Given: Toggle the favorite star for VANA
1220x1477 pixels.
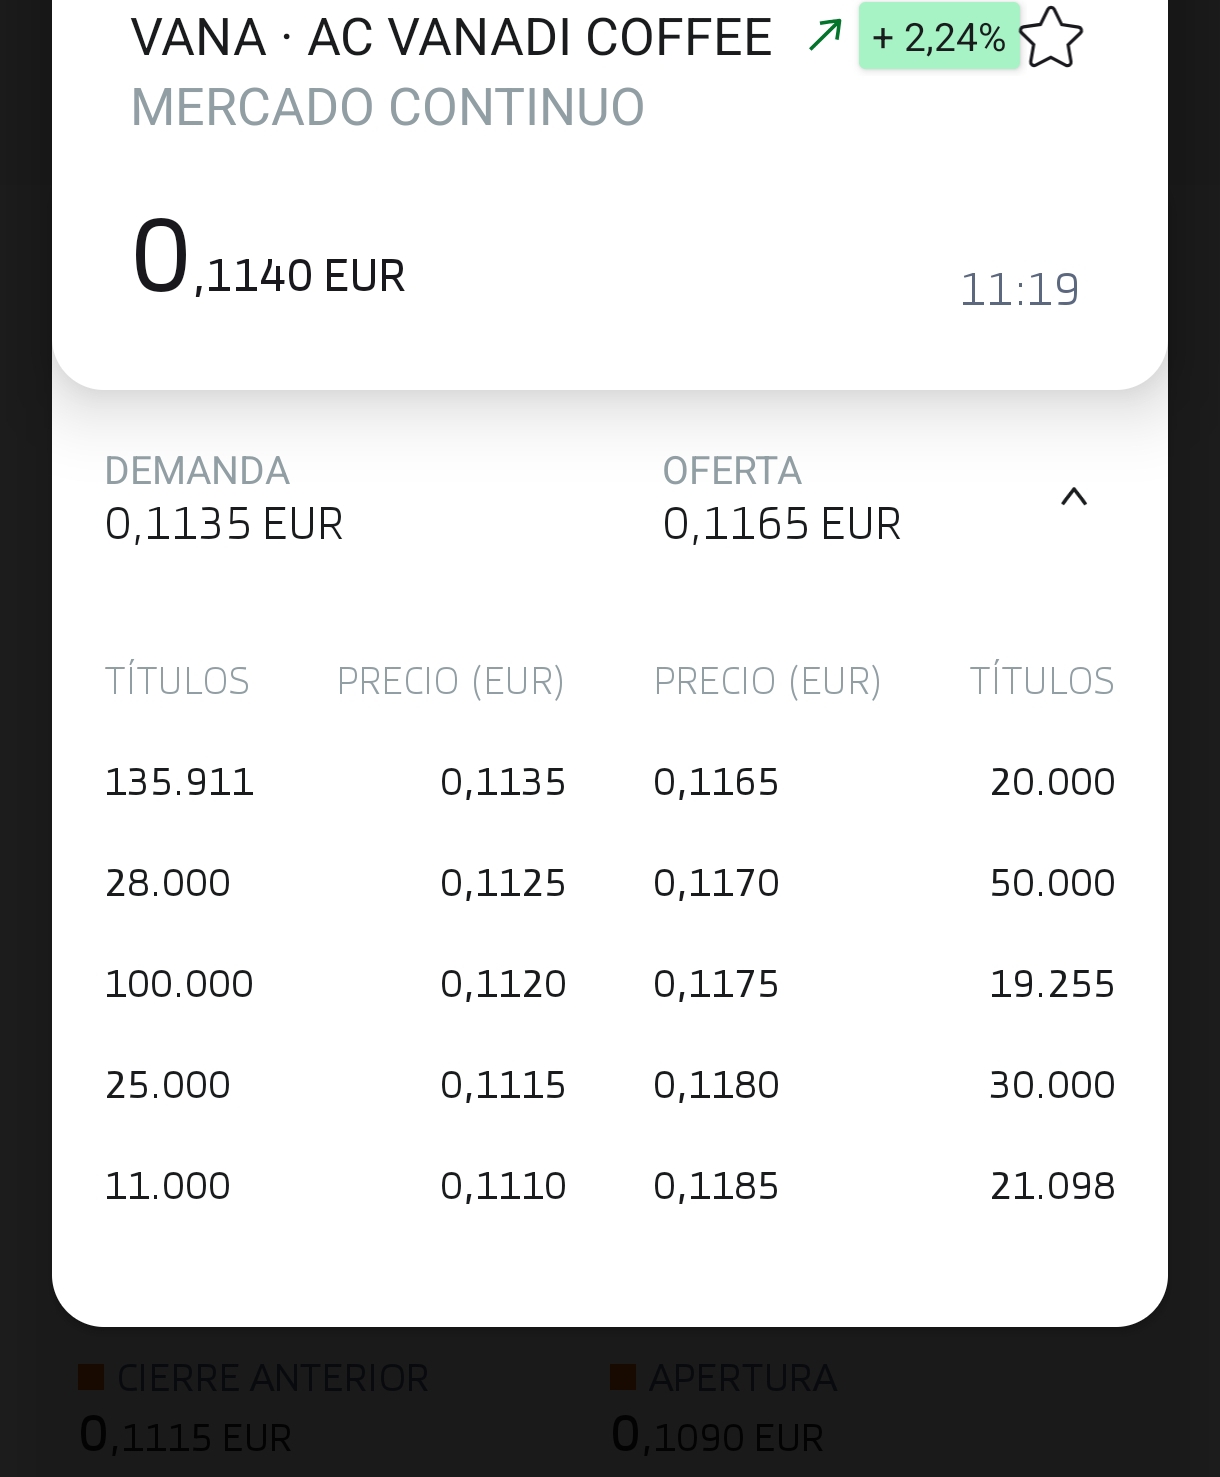Looking at the screenshot, I should click(x=1051, y=38).
